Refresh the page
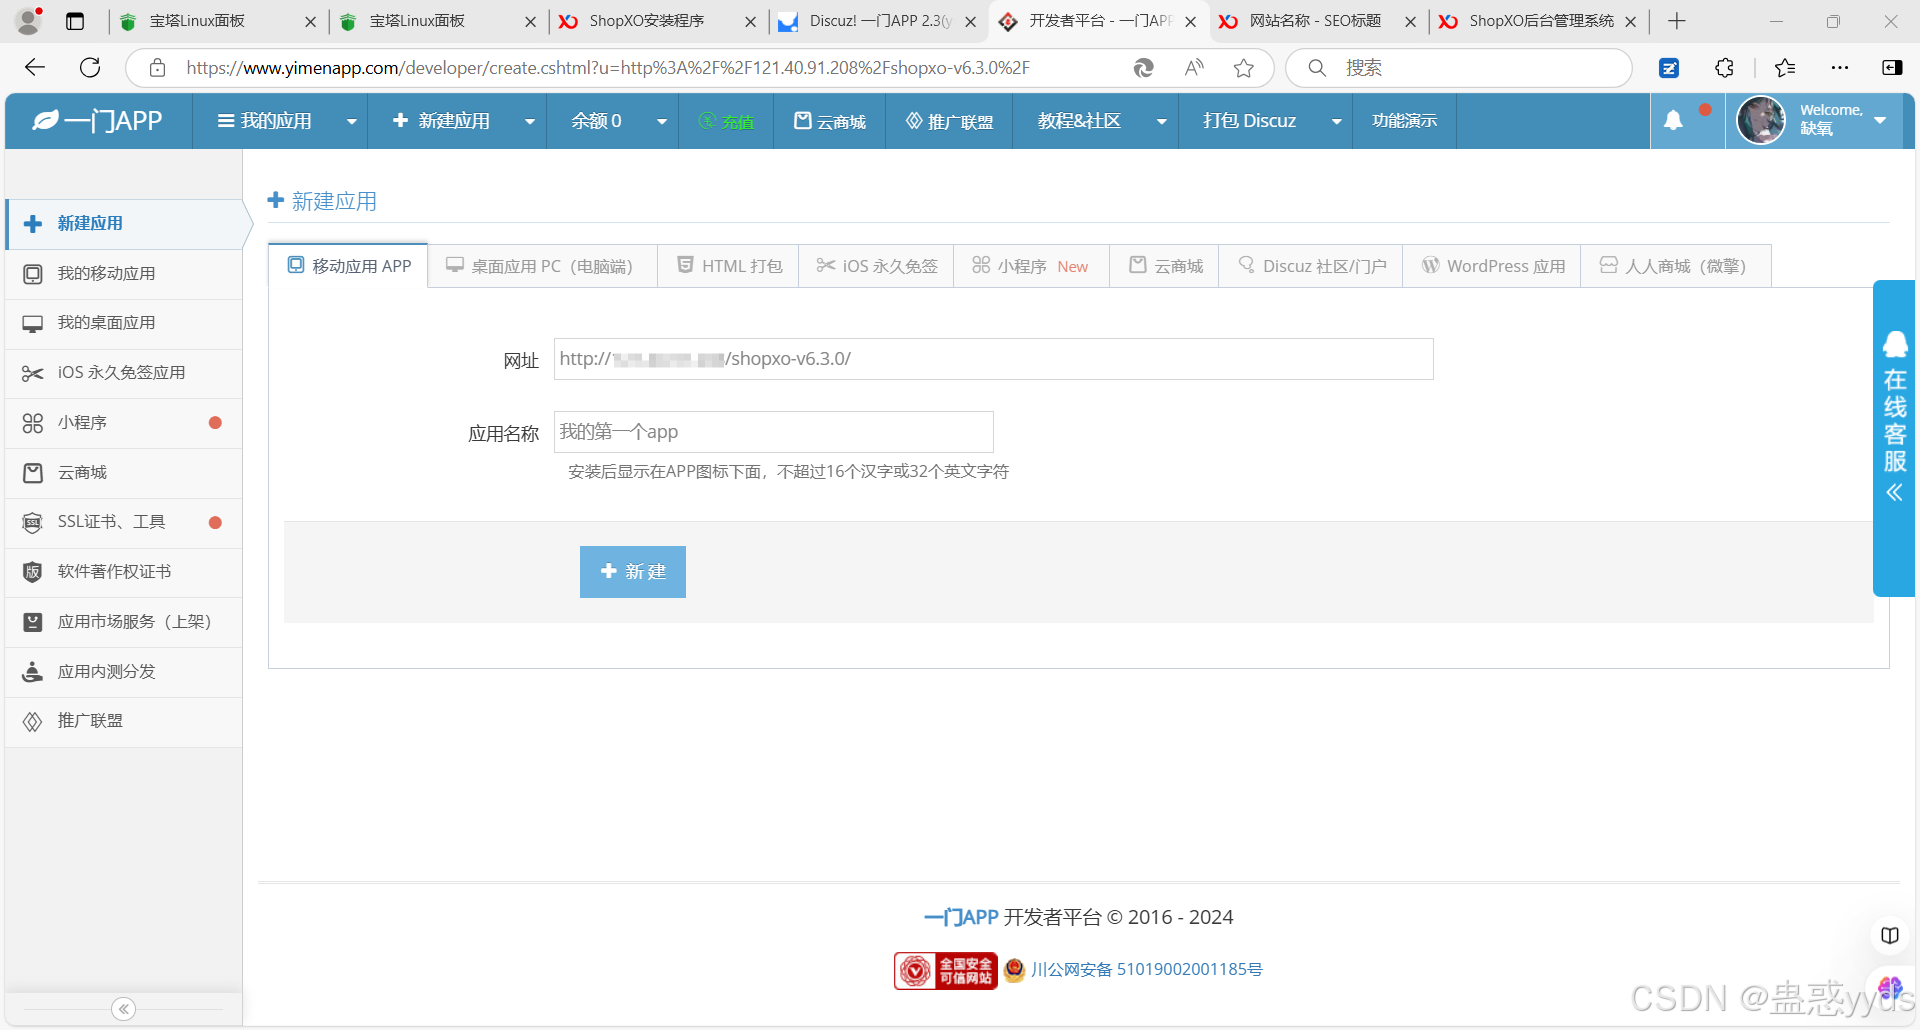Image resolution: width=1920 pixels, height=1030 pixels. [x=90, y=67]
